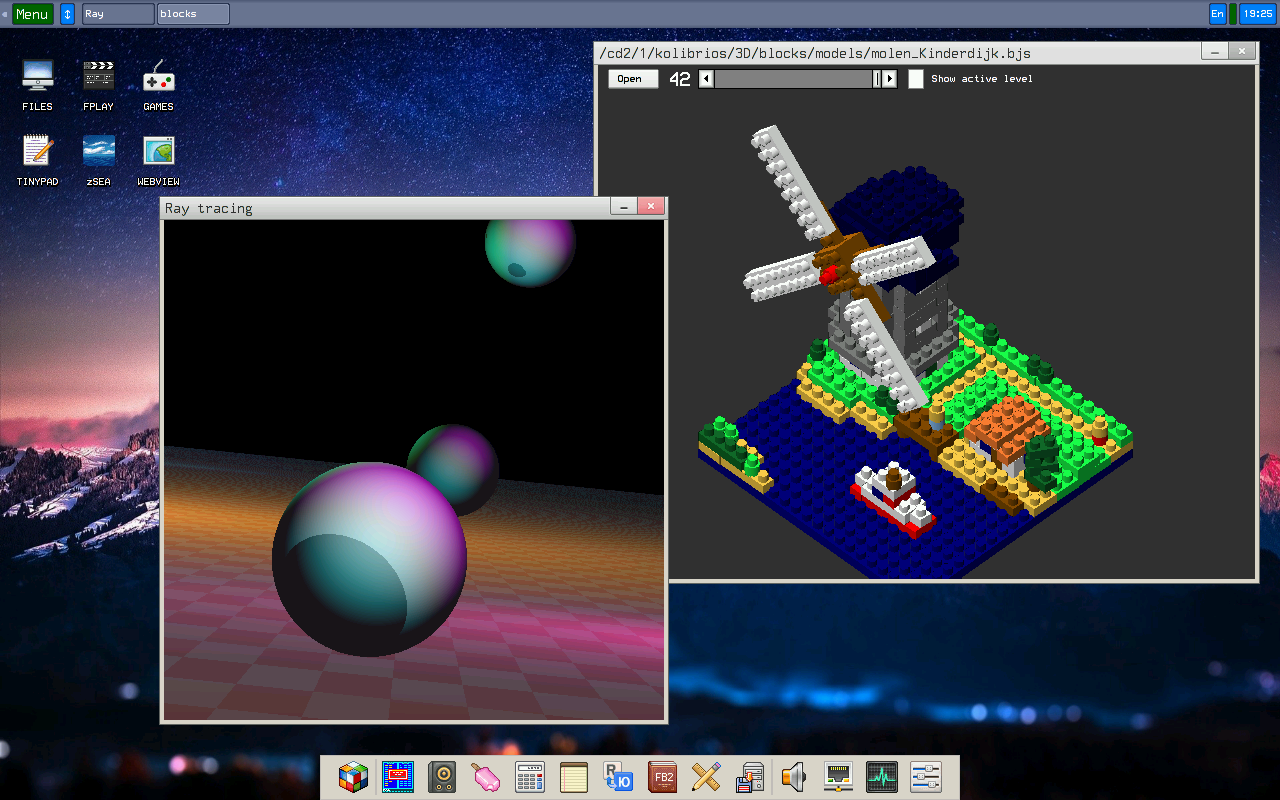
Task: Open the network port icon in dock
Action: pos(838,777)
